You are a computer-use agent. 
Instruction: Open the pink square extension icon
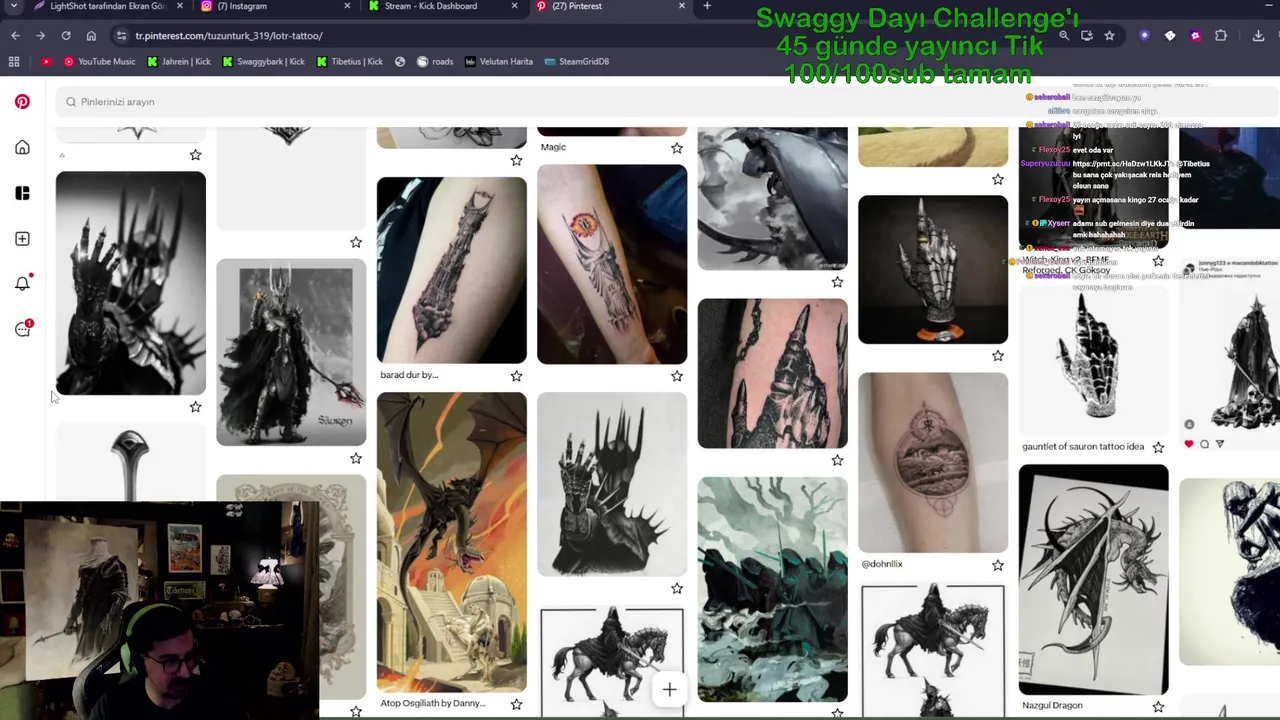tap(1195, 36)
